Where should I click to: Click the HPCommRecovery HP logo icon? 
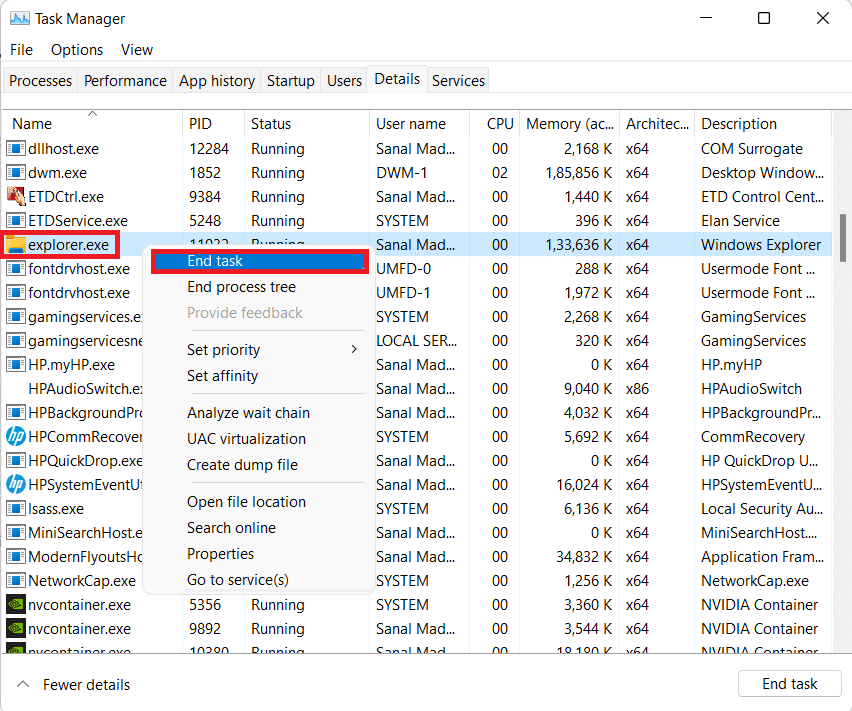point(16,437)
